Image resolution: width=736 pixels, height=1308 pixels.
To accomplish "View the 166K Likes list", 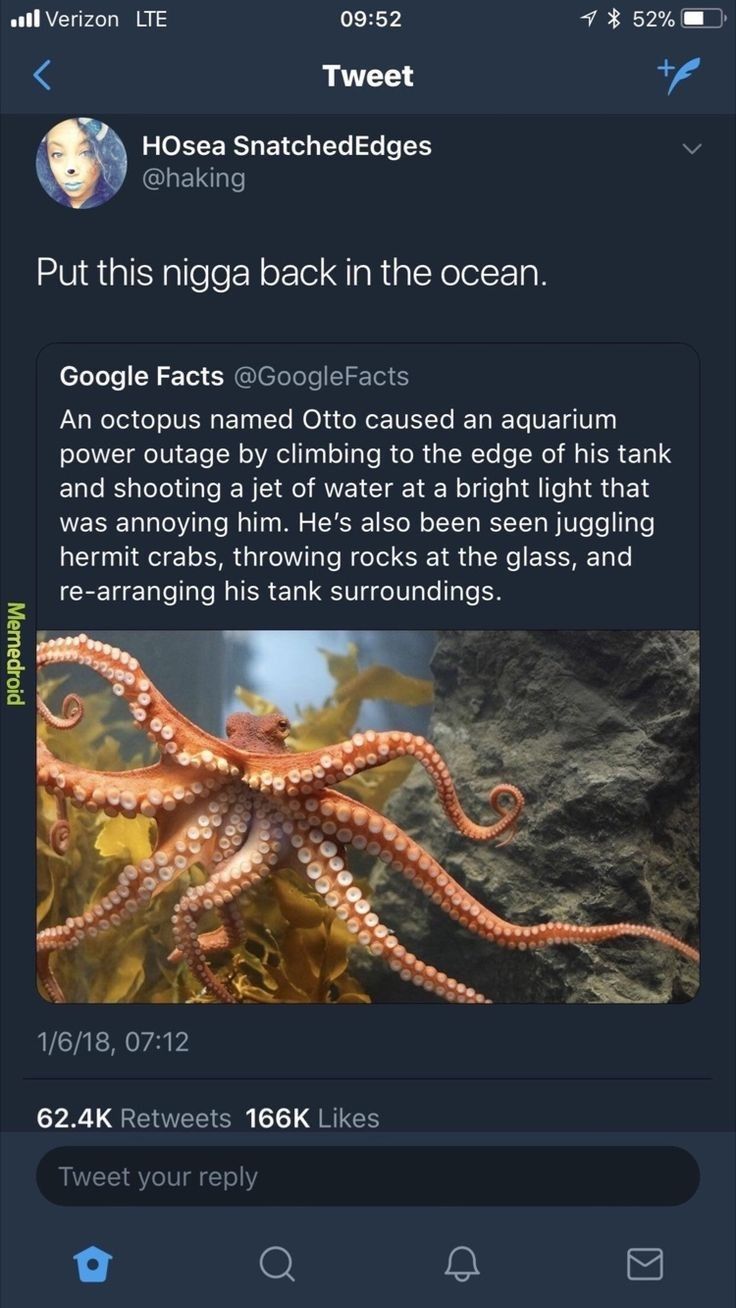I will pyautogui.click(x=313, y=1118).
